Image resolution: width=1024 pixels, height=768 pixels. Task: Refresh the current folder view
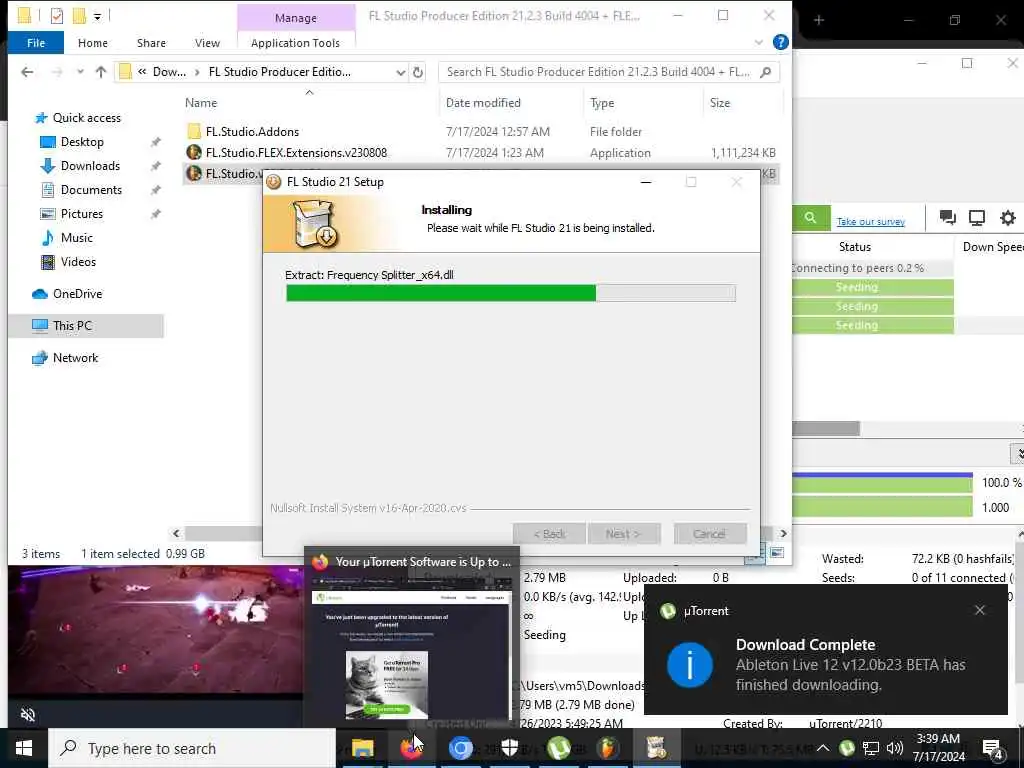(418, 72)
